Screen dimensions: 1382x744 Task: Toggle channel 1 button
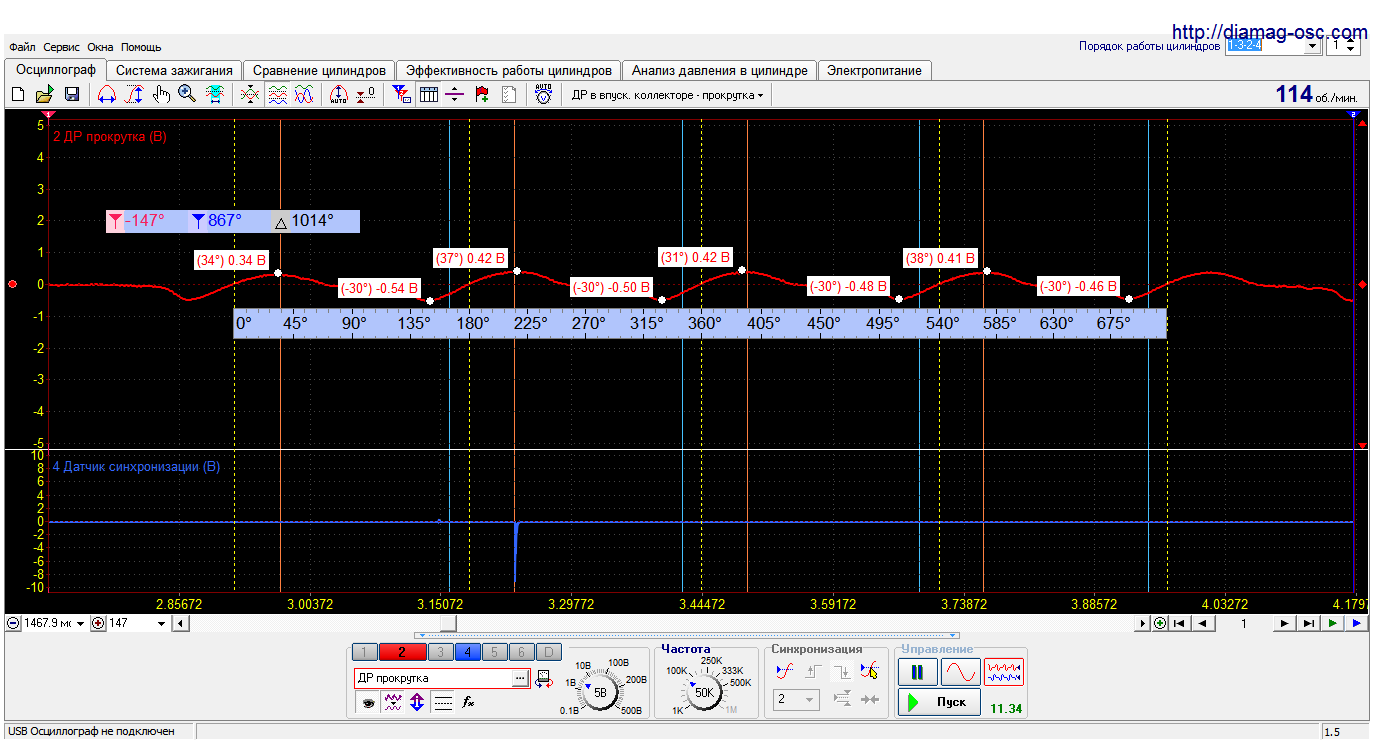point(365,653)
